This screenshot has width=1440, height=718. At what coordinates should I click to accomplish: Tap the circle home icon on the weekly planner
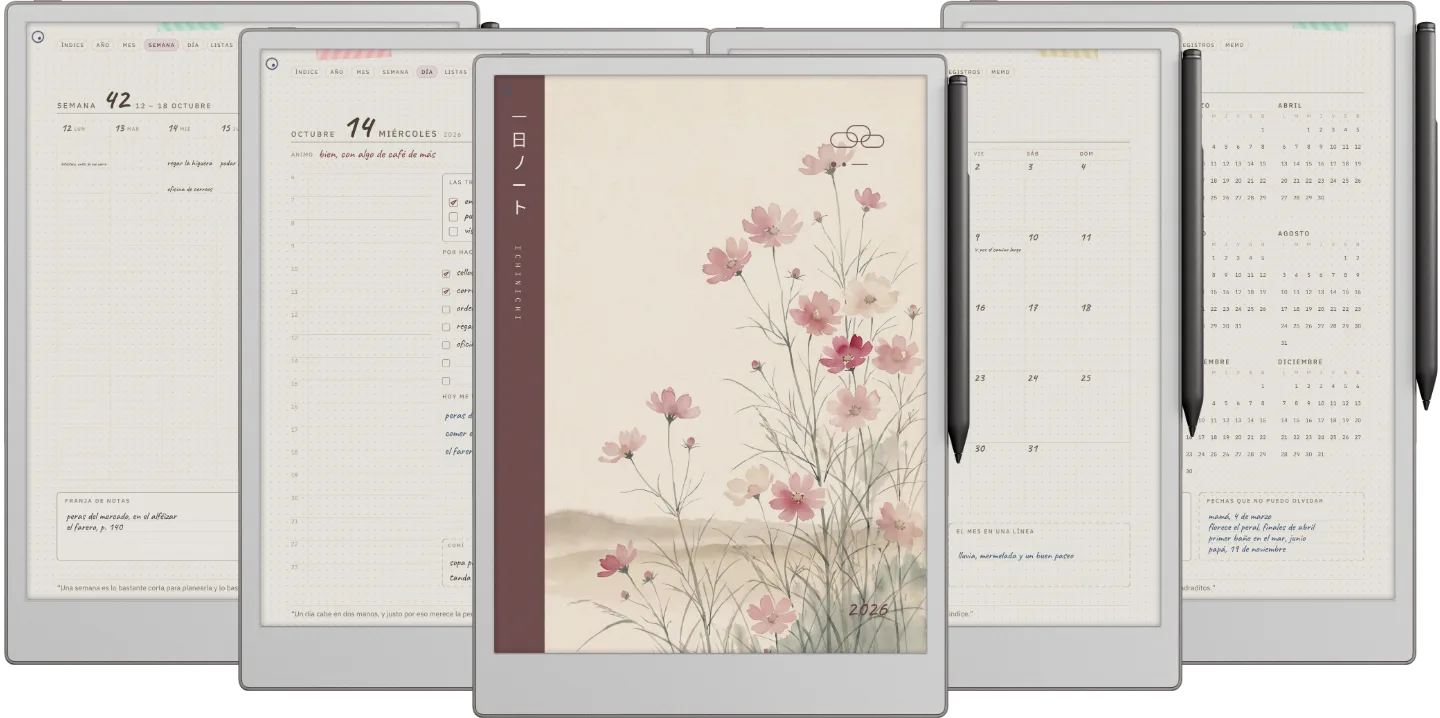38,37
